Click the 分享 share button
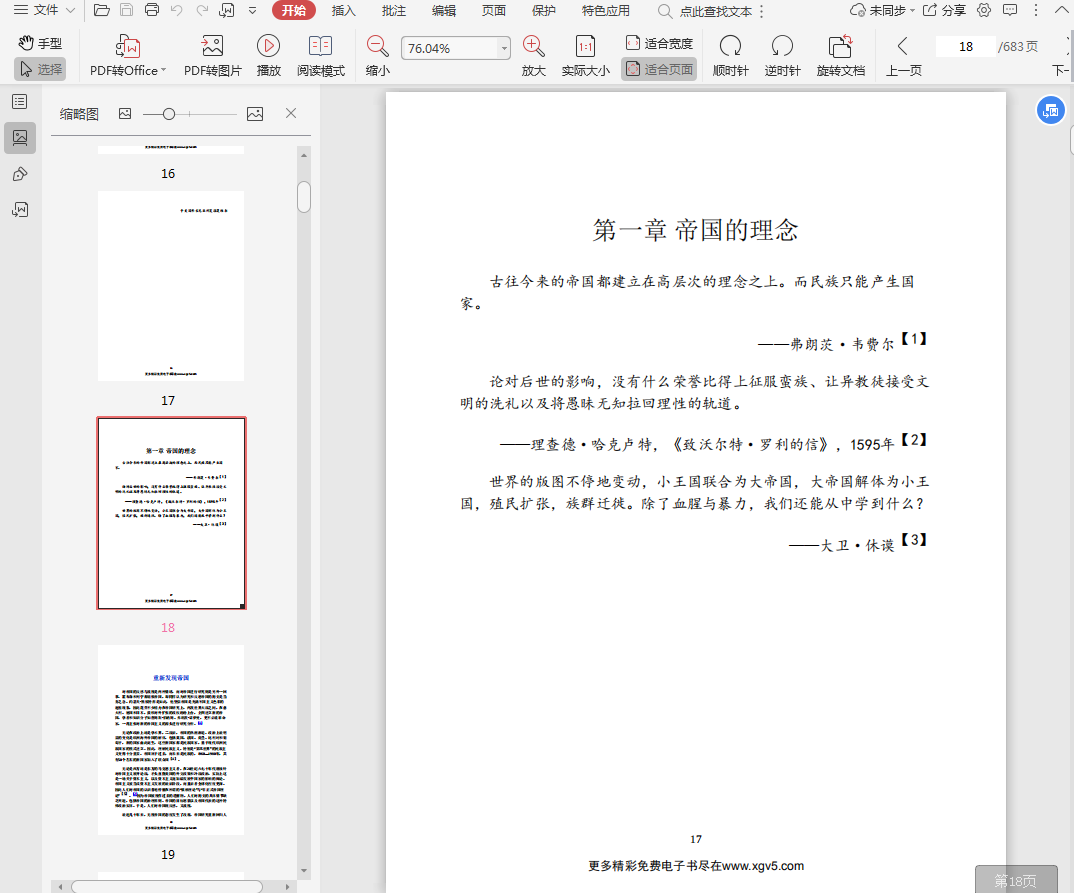1074x893 pixels. [x=945, y=10]
